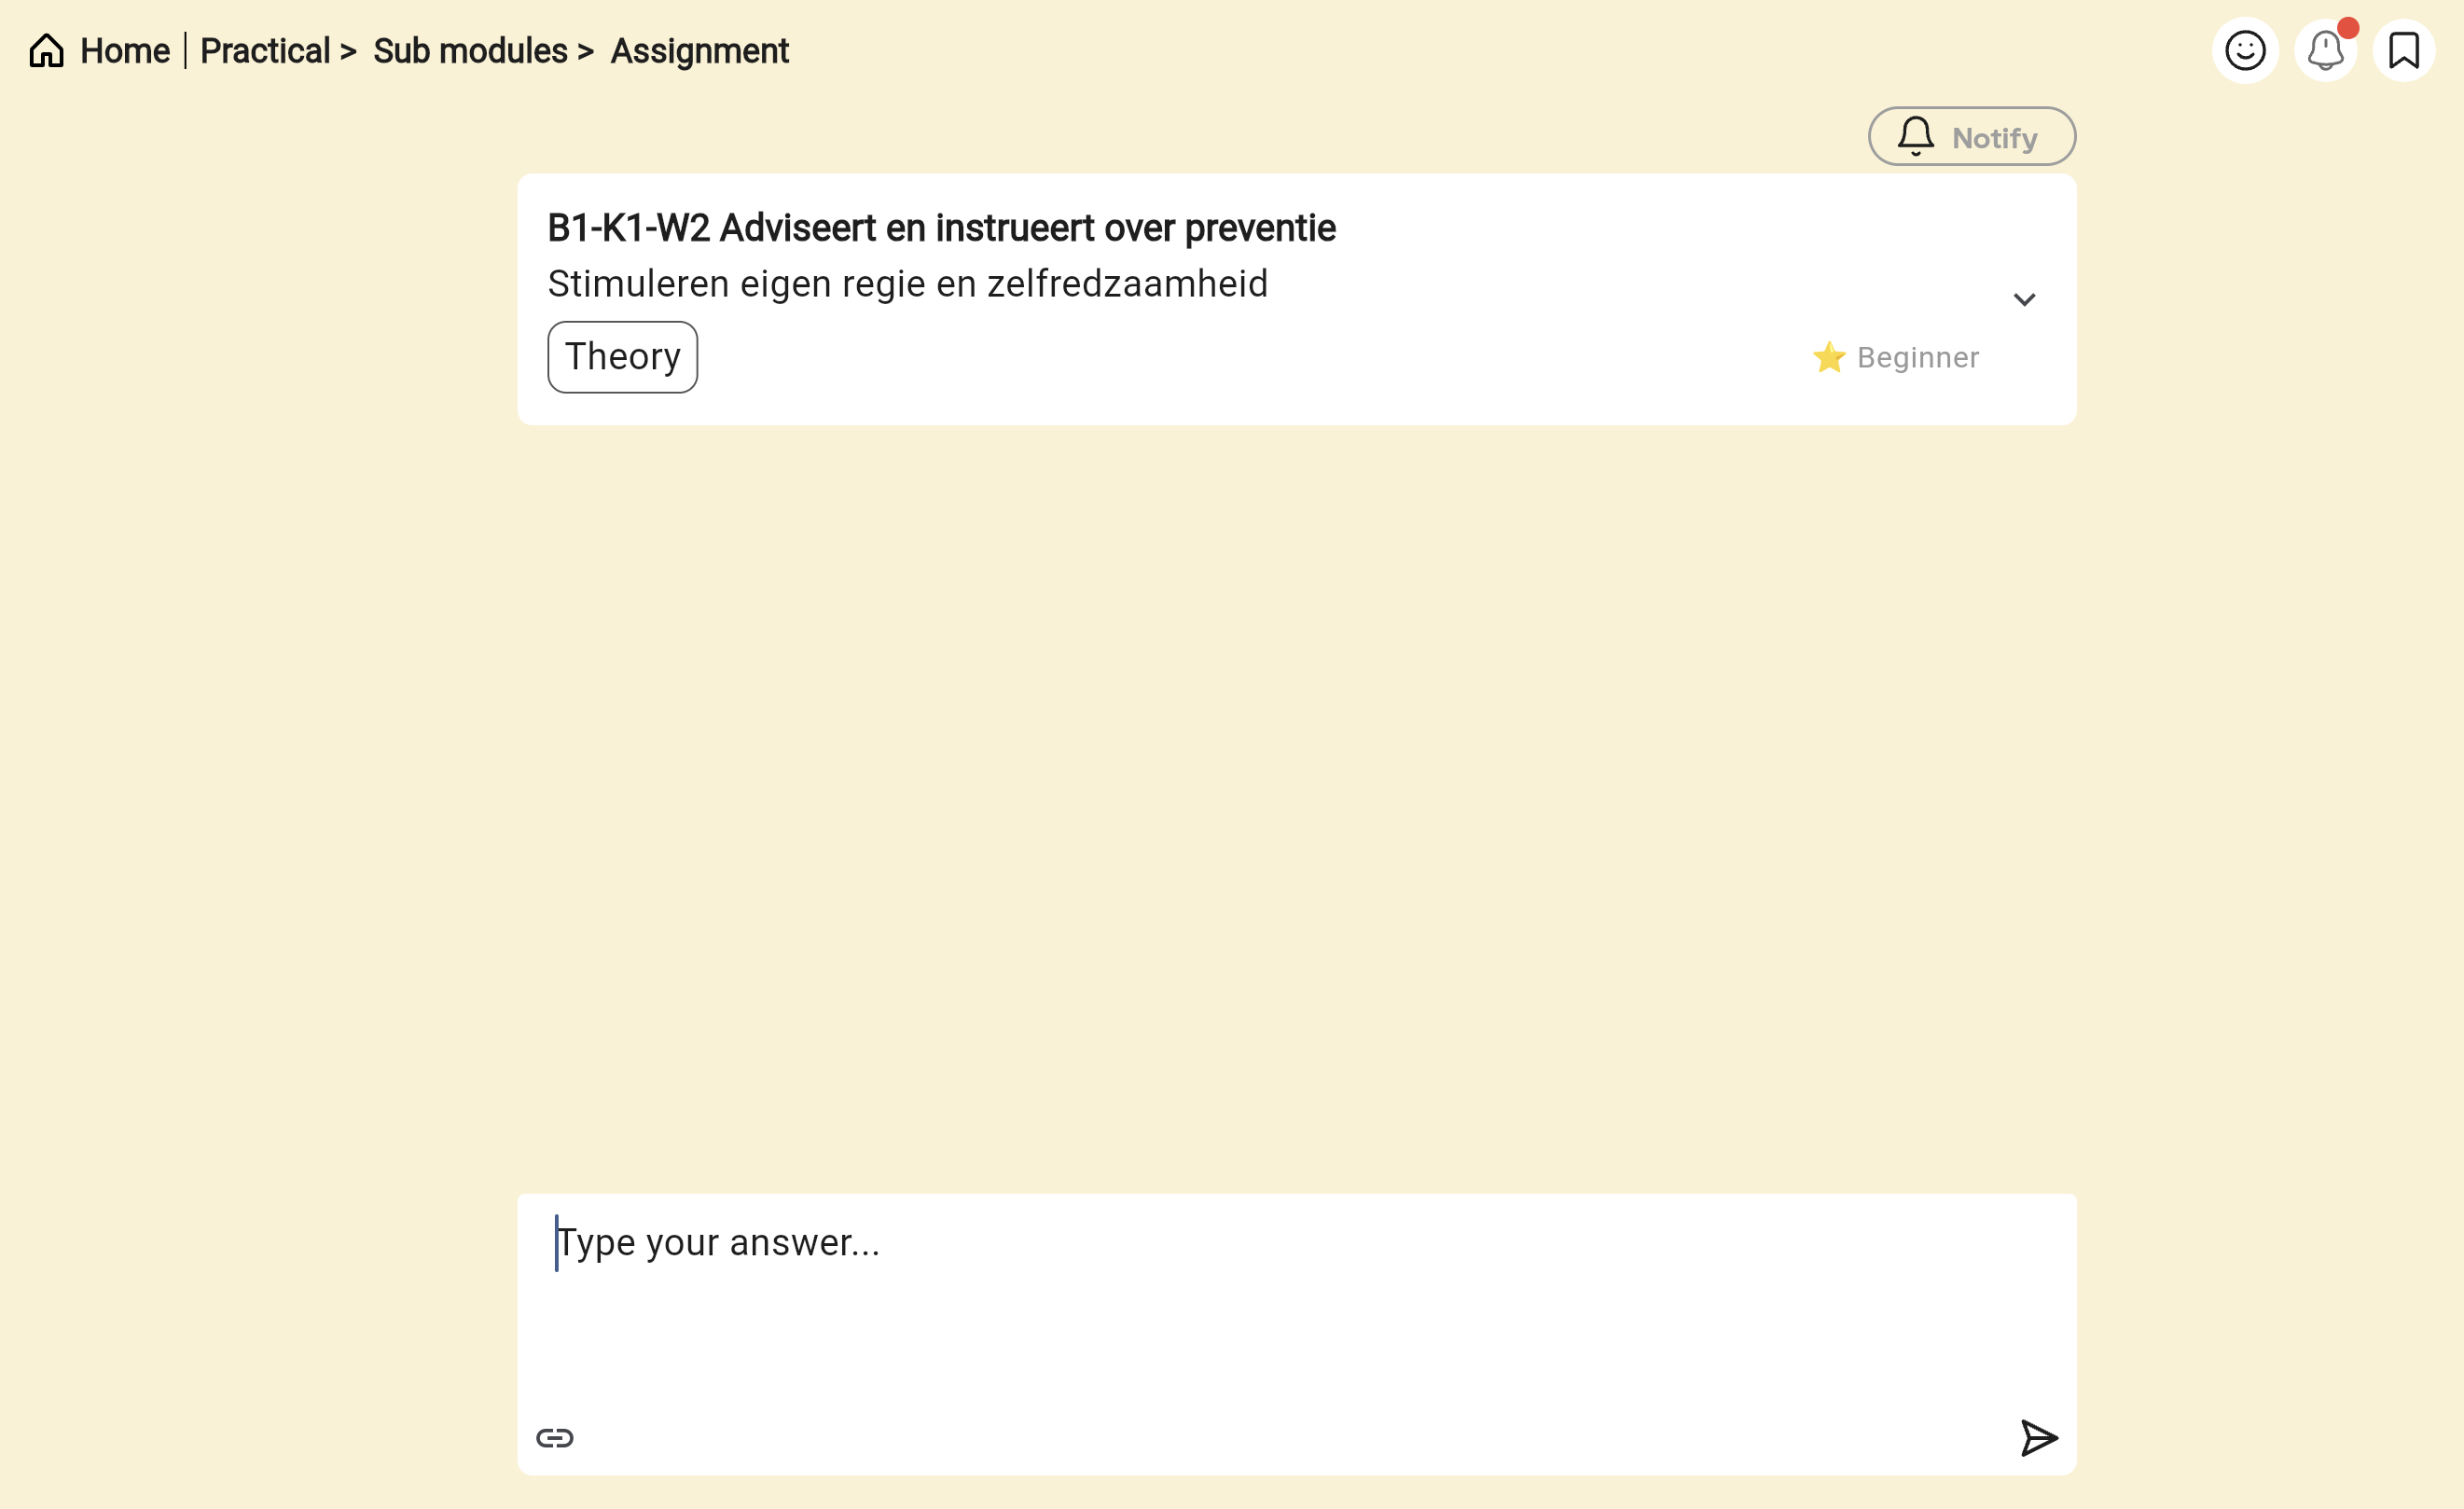Select the Assignment breadcrumb
This screenshot has width=2464, height=1509.
click(x=699, y=51)
